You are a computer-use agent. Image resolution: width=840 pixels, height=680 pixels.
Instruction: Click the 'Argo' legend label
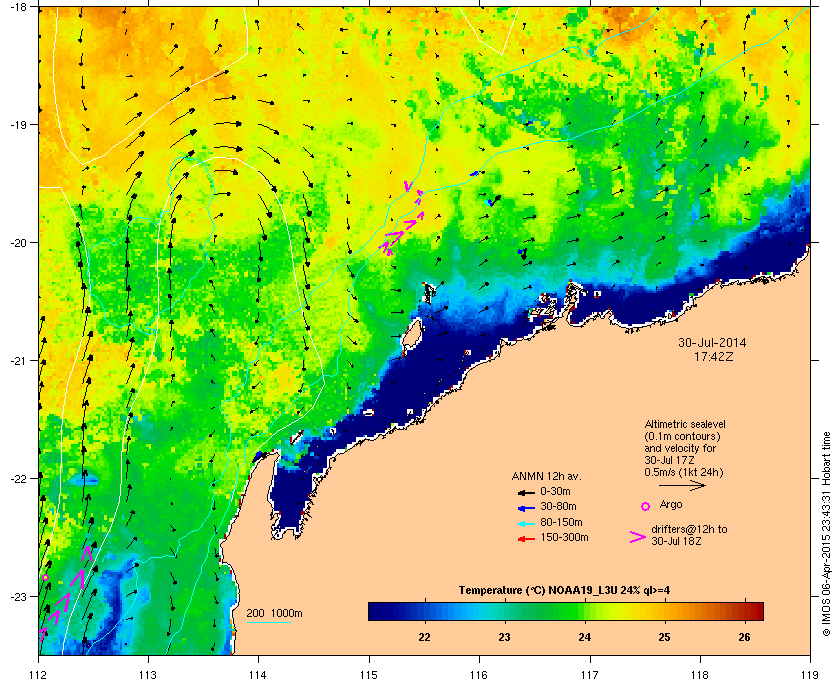click(671, 505)
